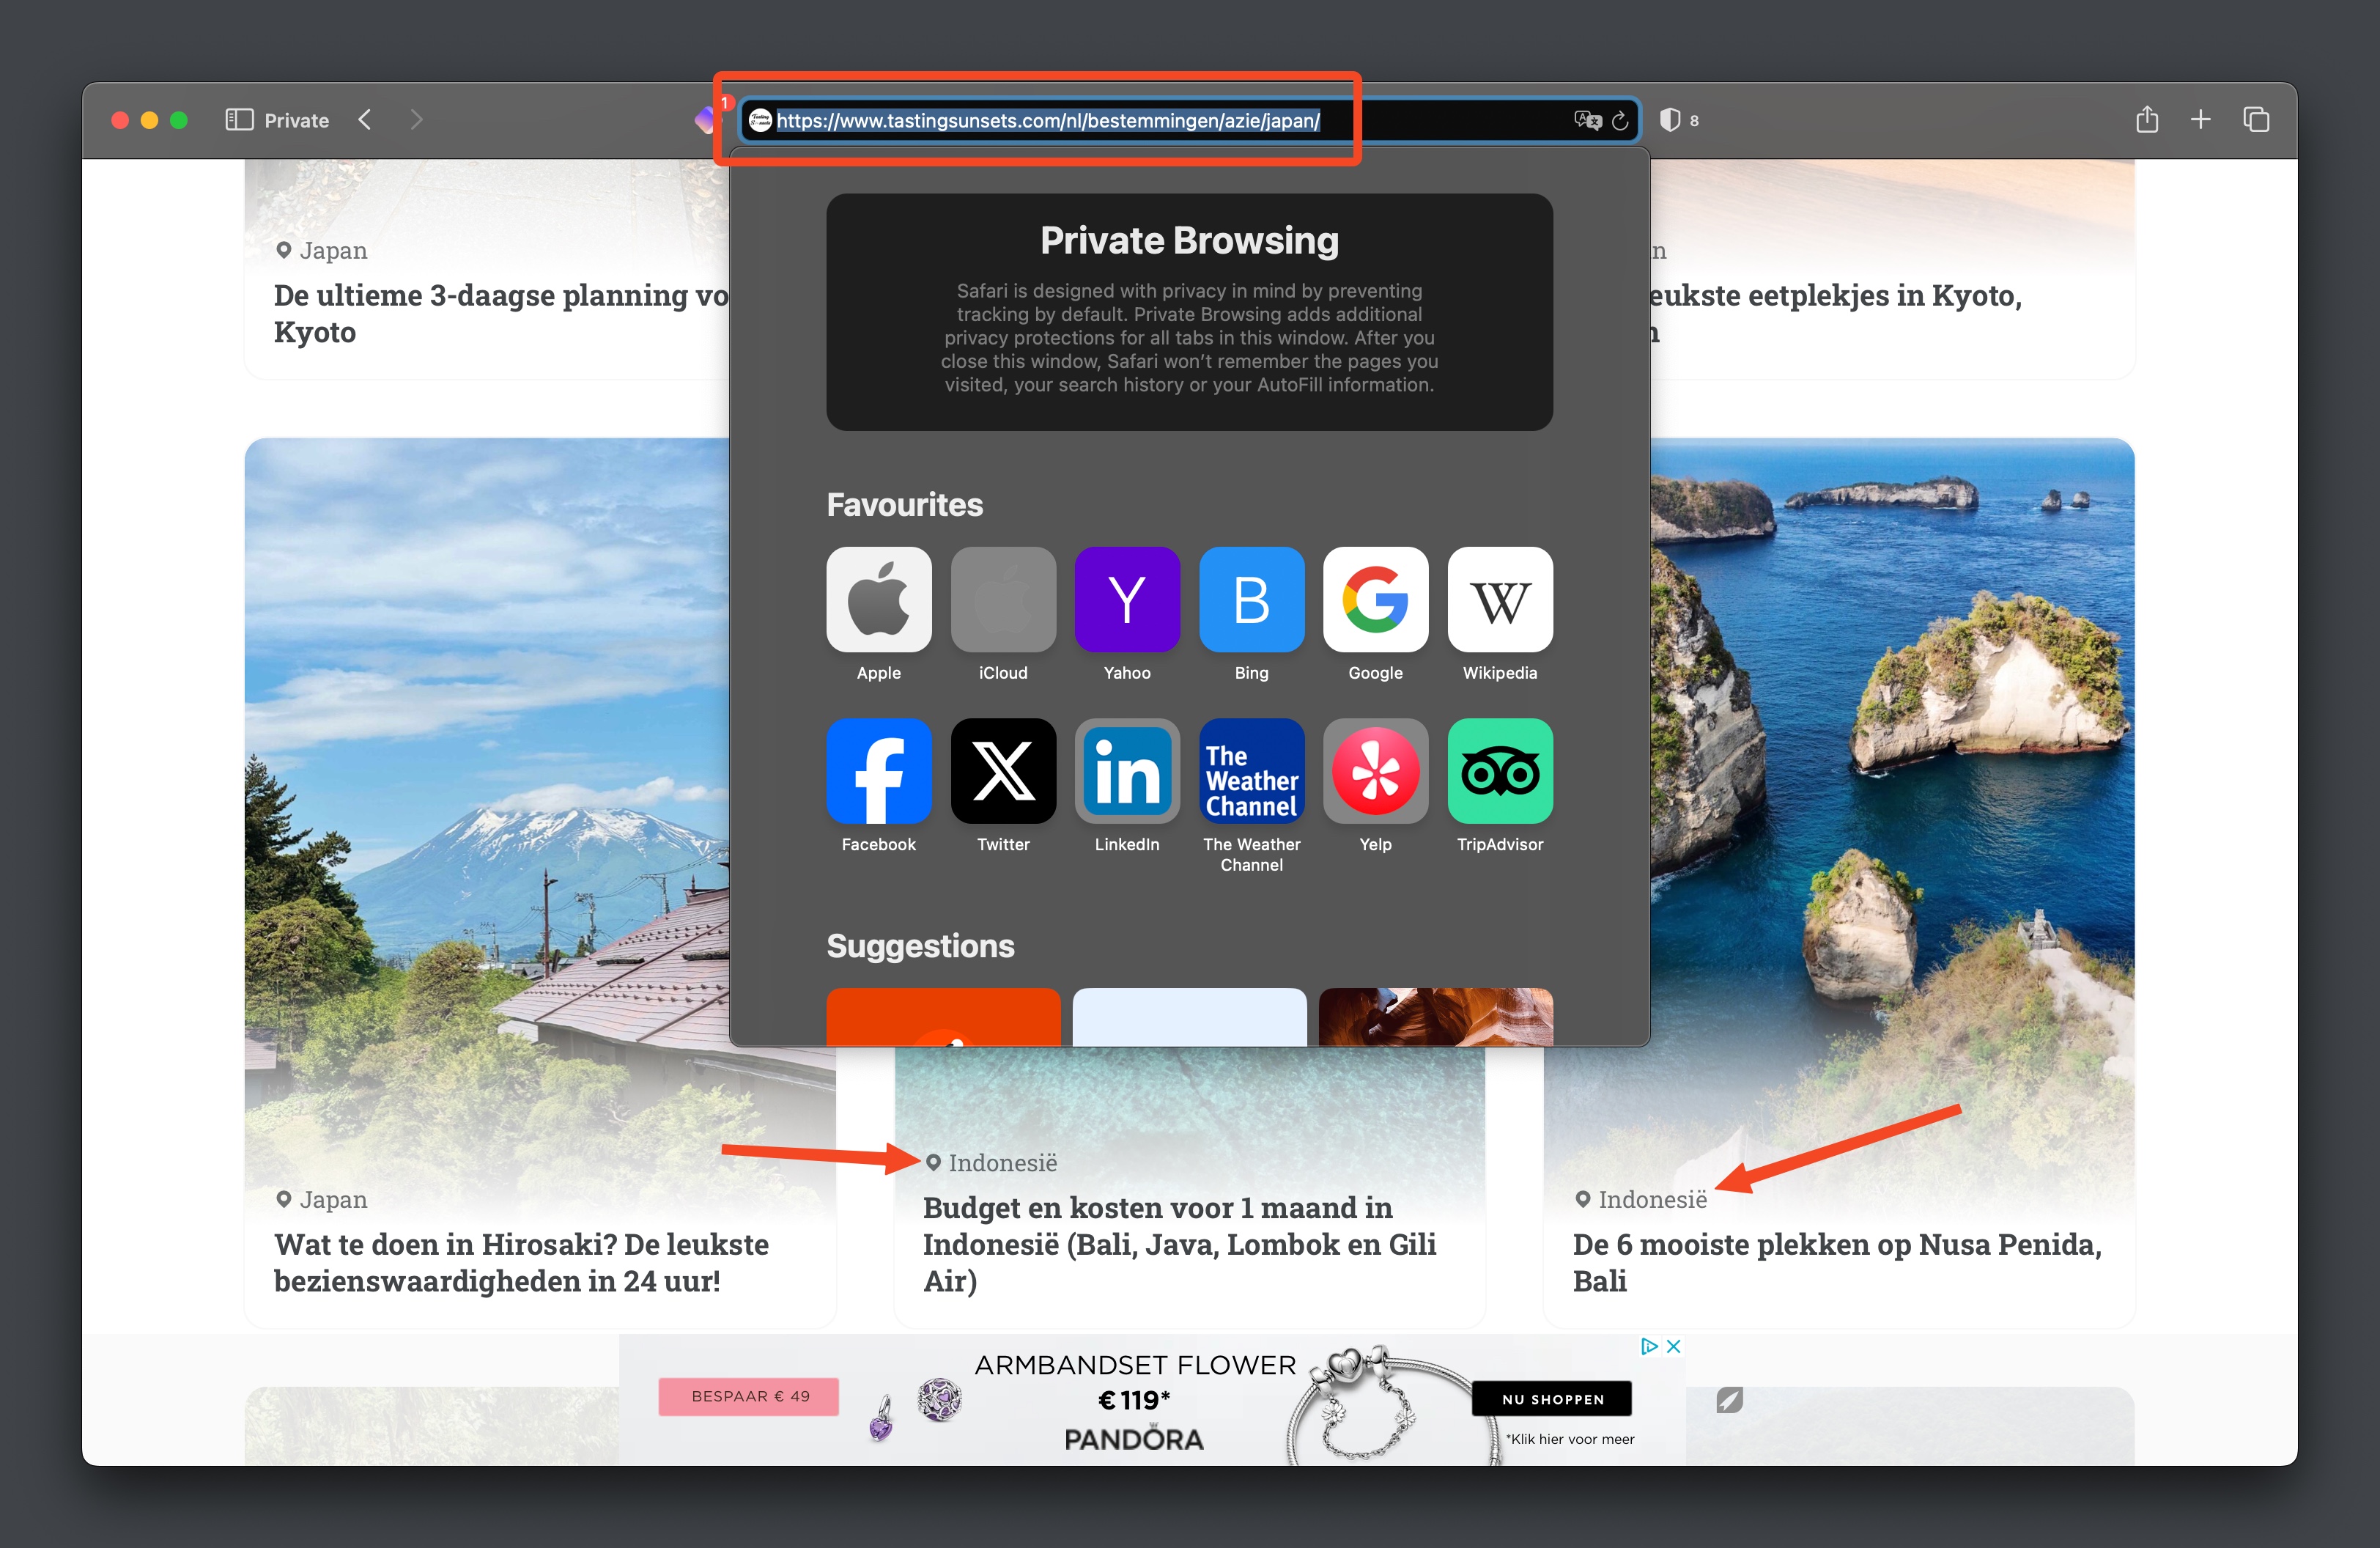Go forward with the right chevron

pyautogui.click(x=417, y=120)
